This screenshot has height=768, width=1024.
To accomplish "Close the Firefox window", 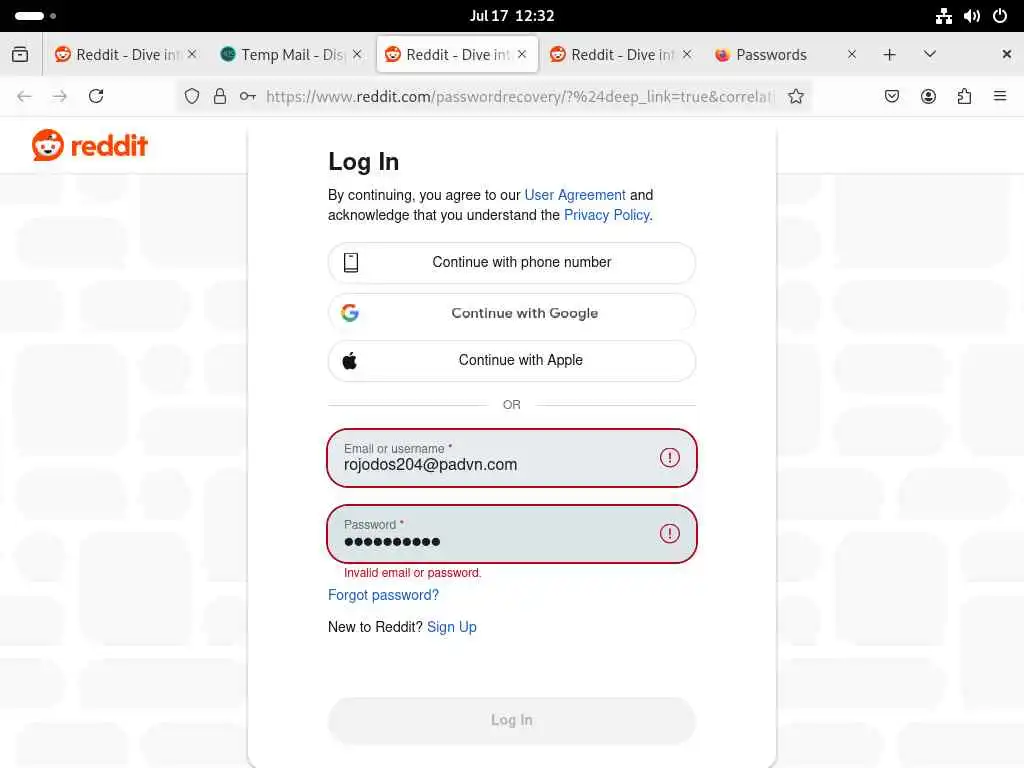I will (x=1006, y=55).
